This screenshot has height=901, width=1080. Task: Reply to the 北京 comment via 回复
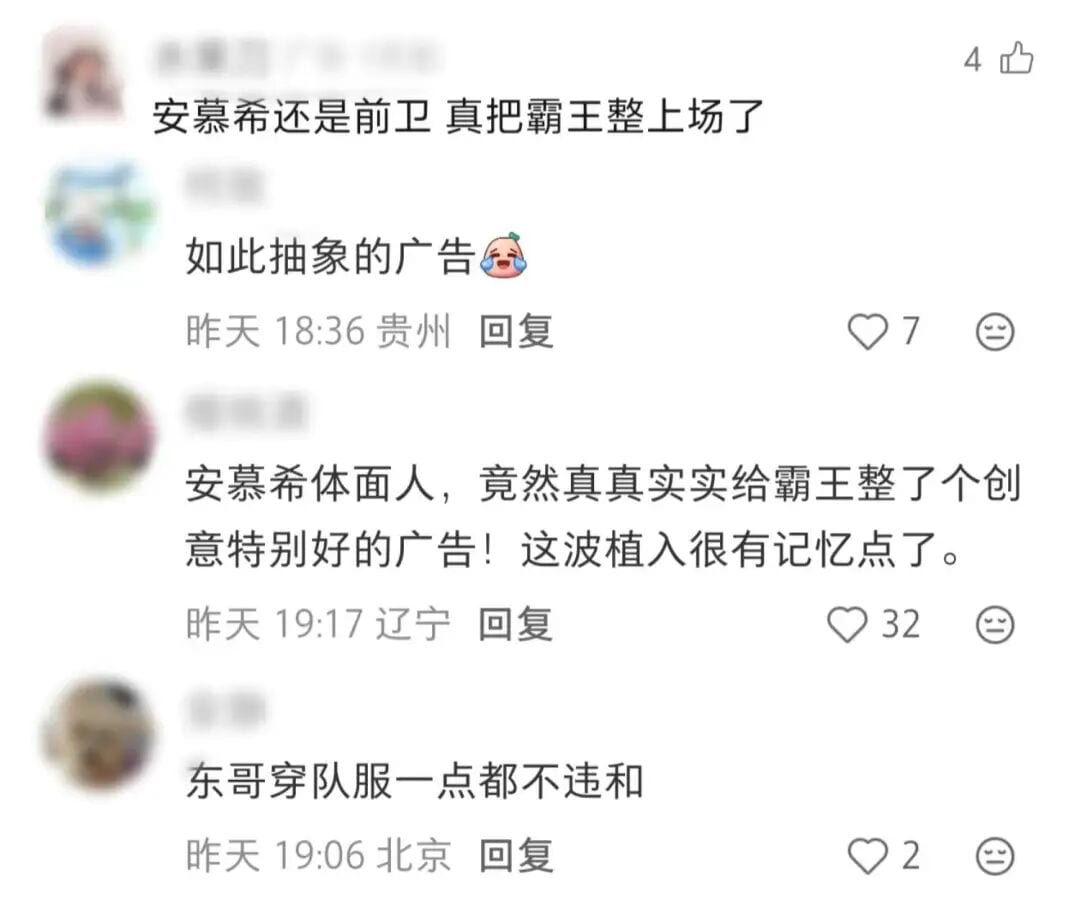(516, 856)
